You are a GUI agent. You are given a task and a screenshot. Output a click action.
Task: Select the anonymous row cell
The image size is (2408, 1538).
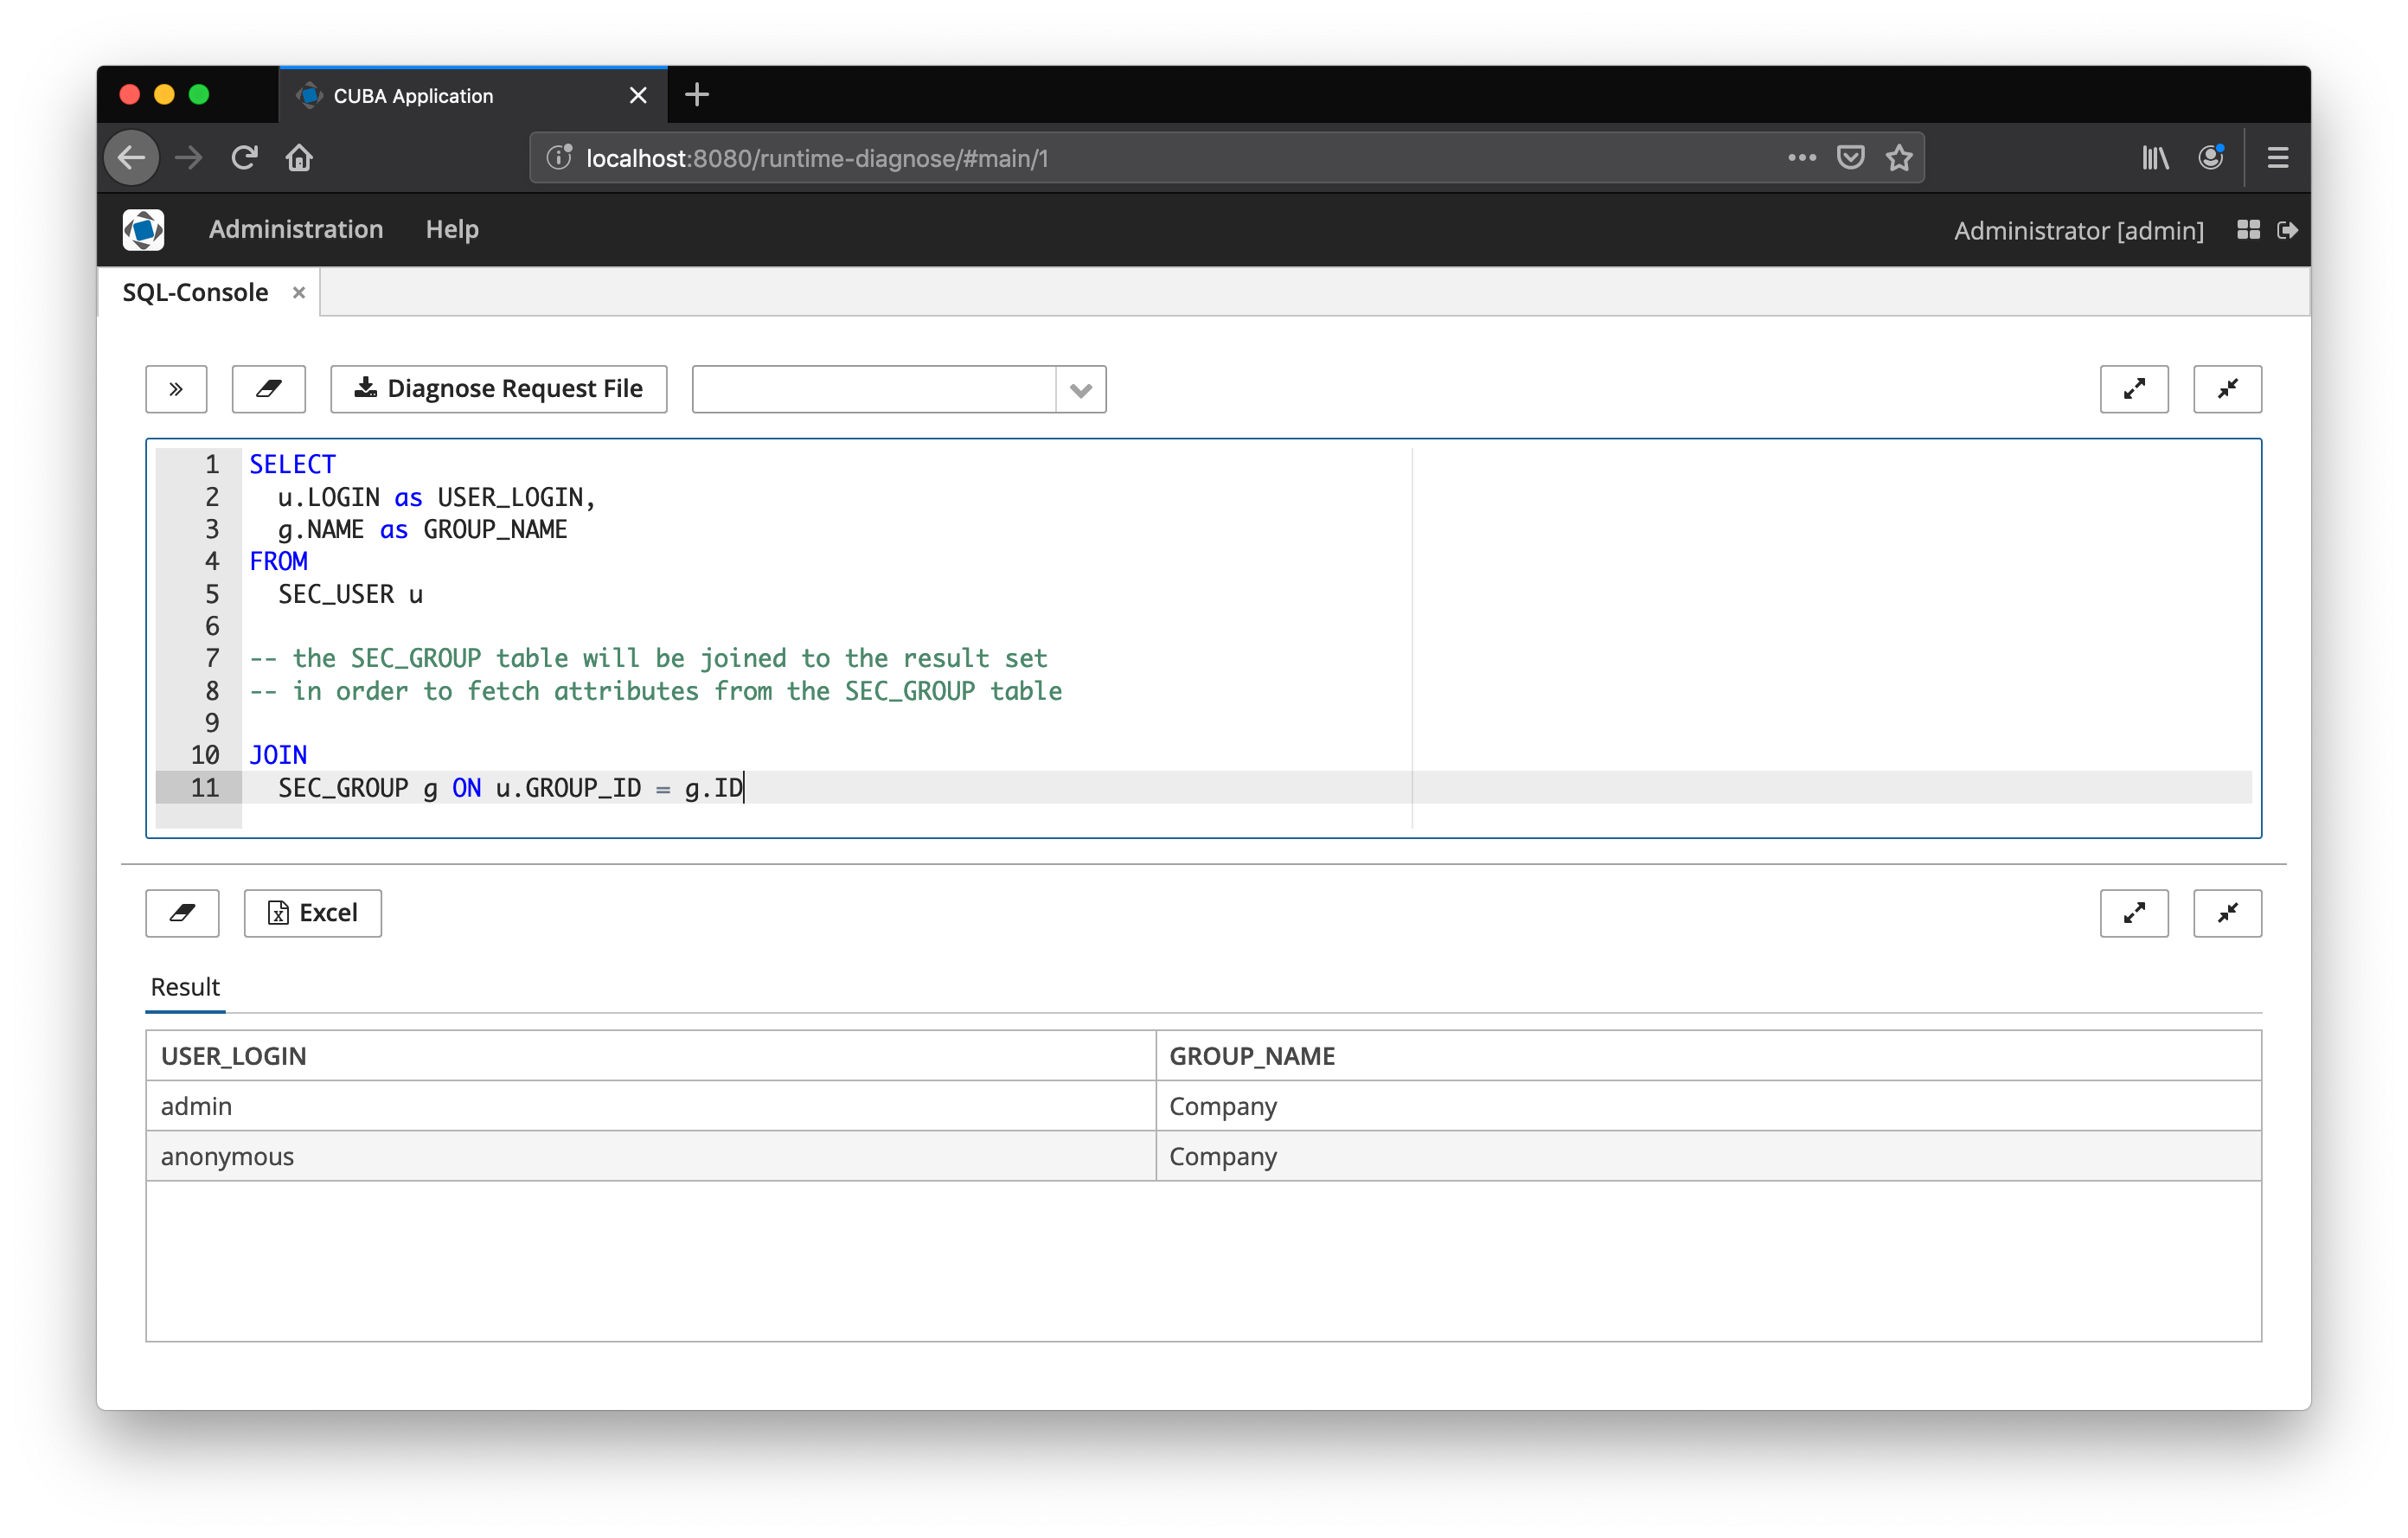coord(651,1156)
